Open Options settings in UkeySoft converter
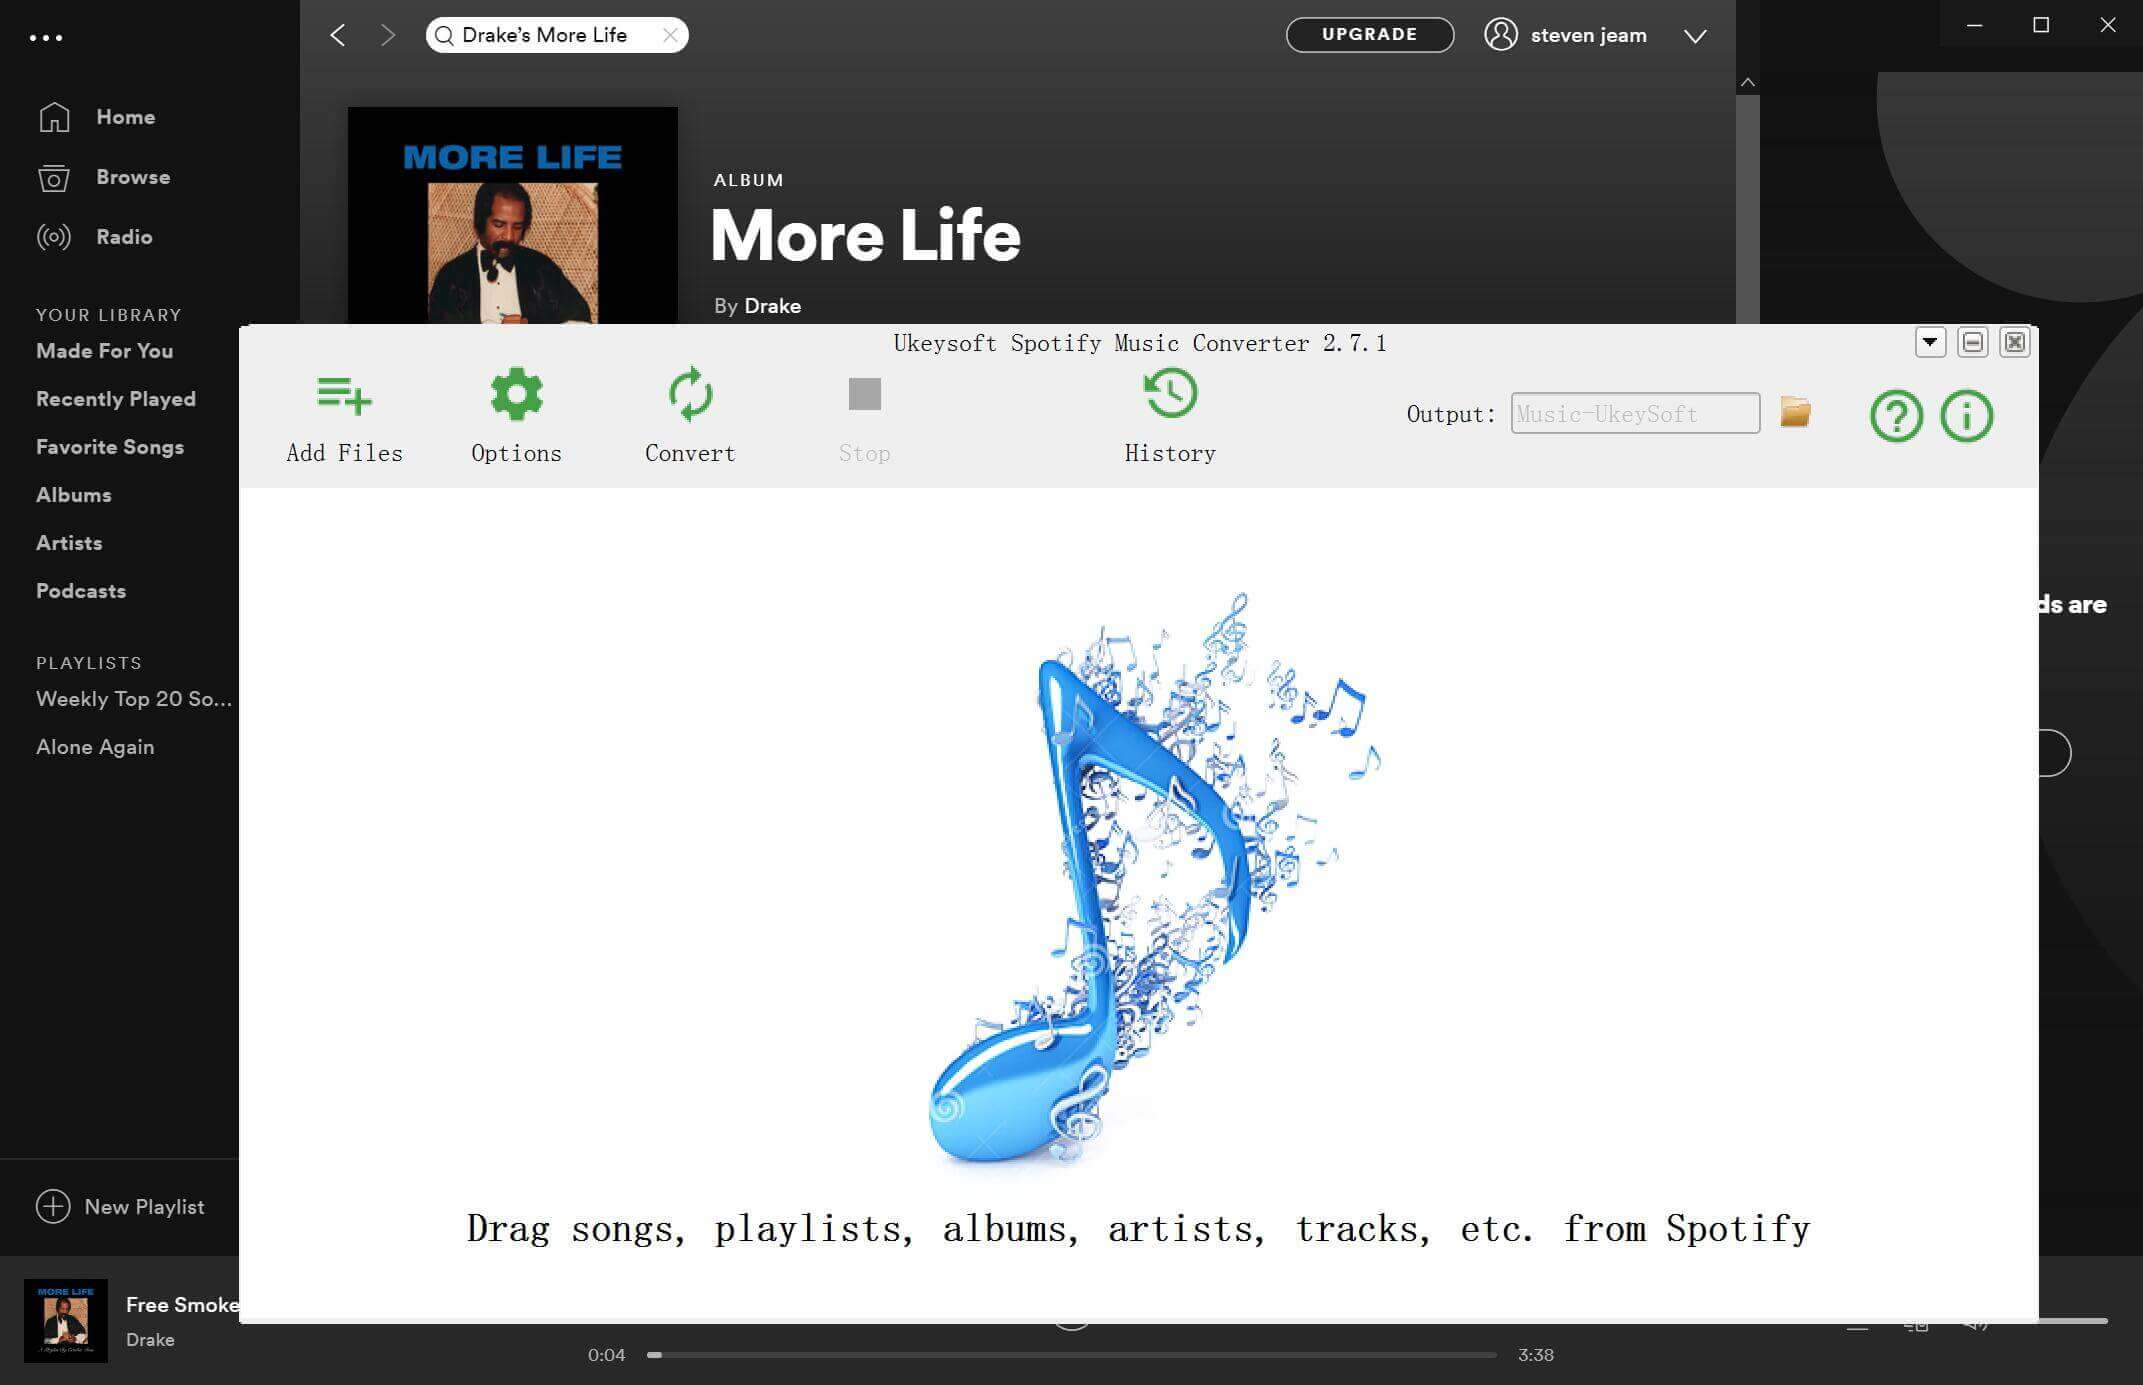The image size is (2143, 1385). pos(515,414)
